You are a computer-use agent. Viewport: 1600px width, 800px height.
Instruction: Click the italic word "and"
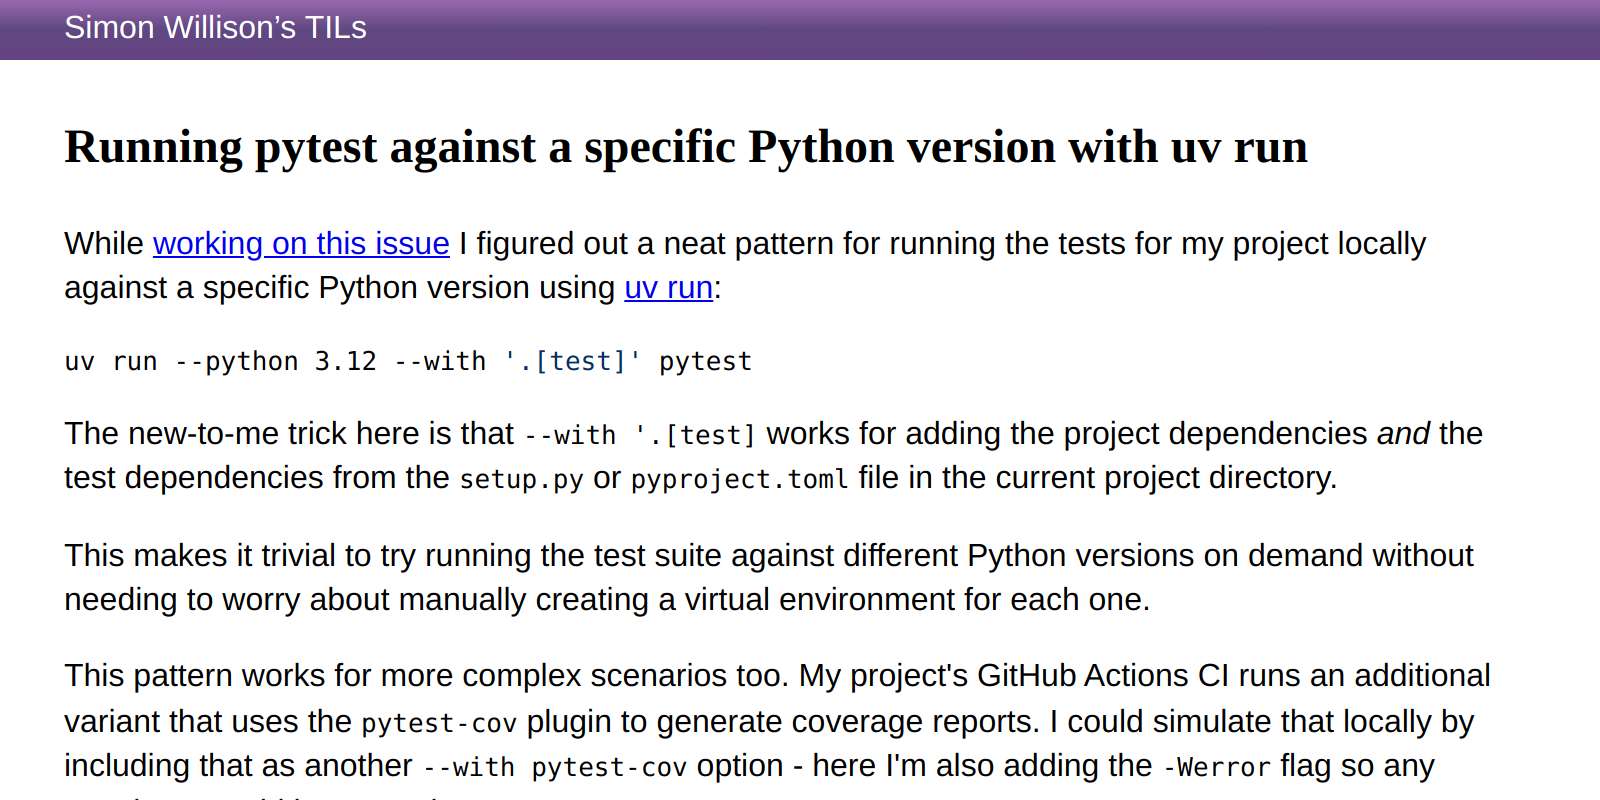tap(1403, 434)
